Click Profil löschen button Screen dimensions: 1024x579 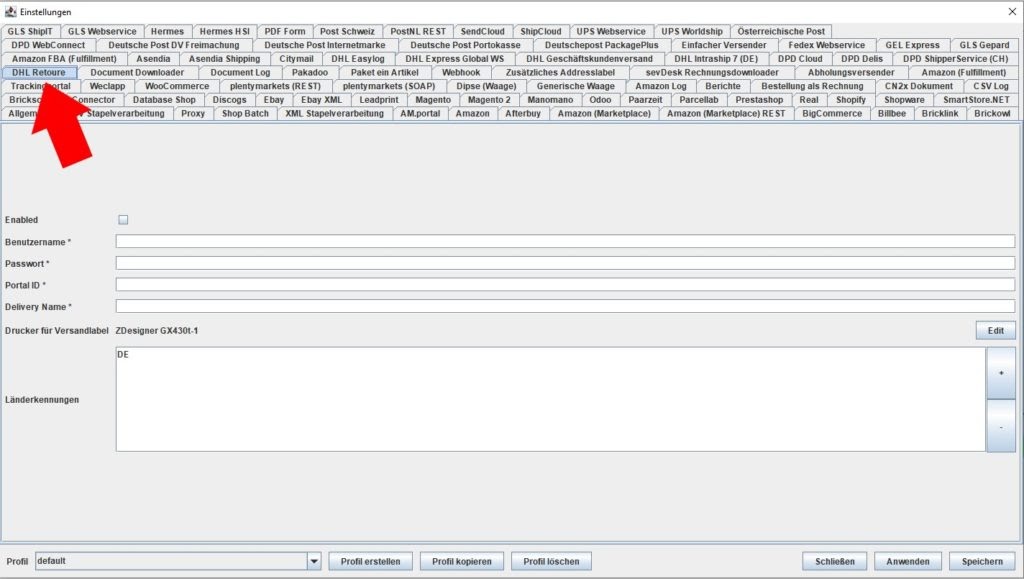tap(551, 561)
